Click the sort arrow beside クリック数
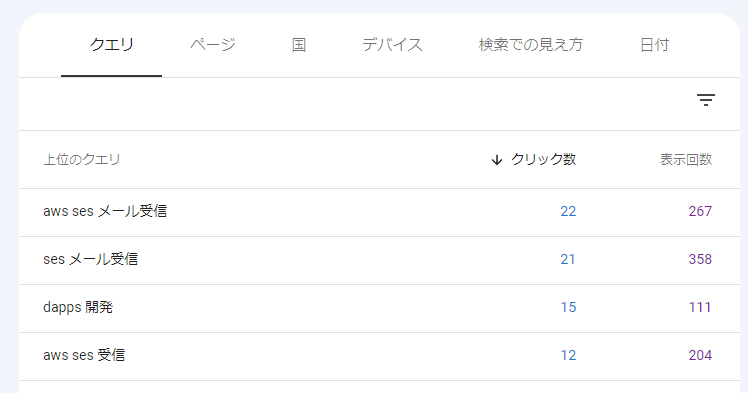The image size is (748, 393). click(x=497, y=160)
